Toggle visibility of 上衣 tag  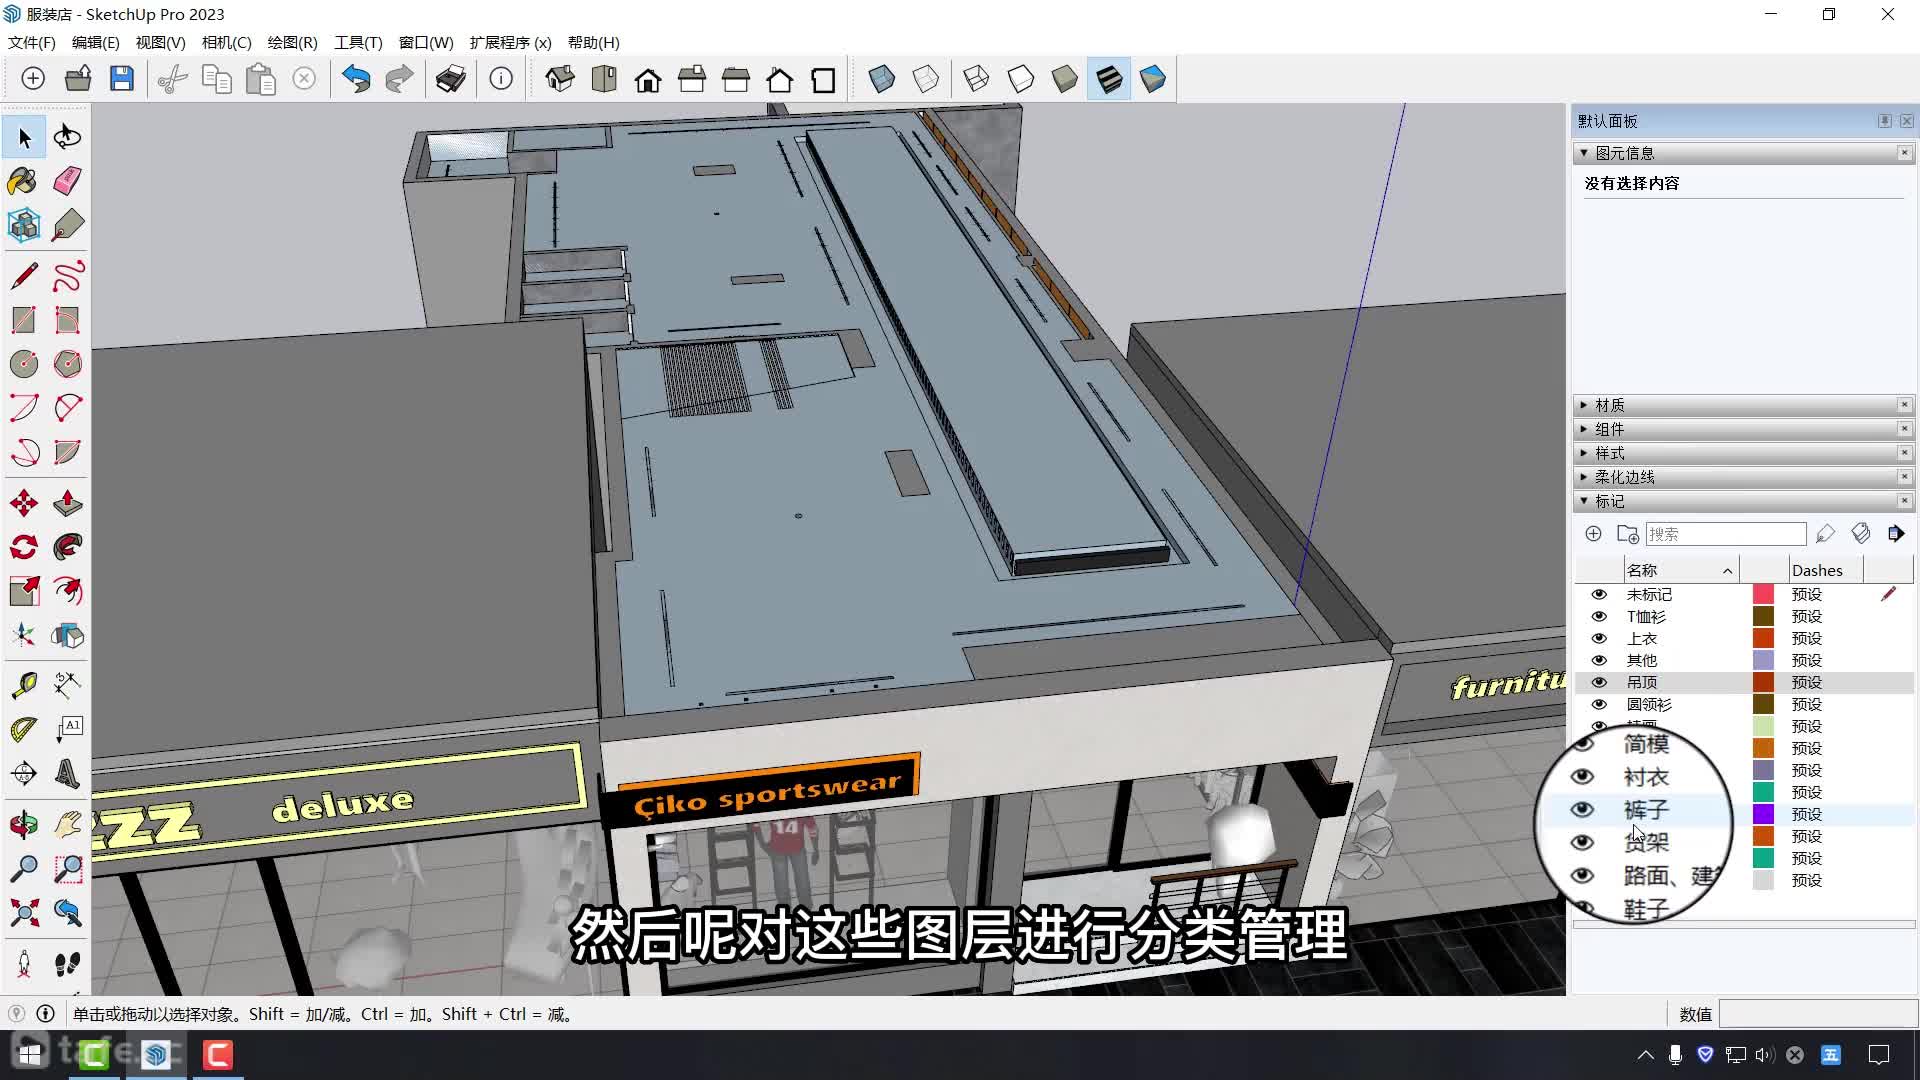click(x=1599, y=638)
